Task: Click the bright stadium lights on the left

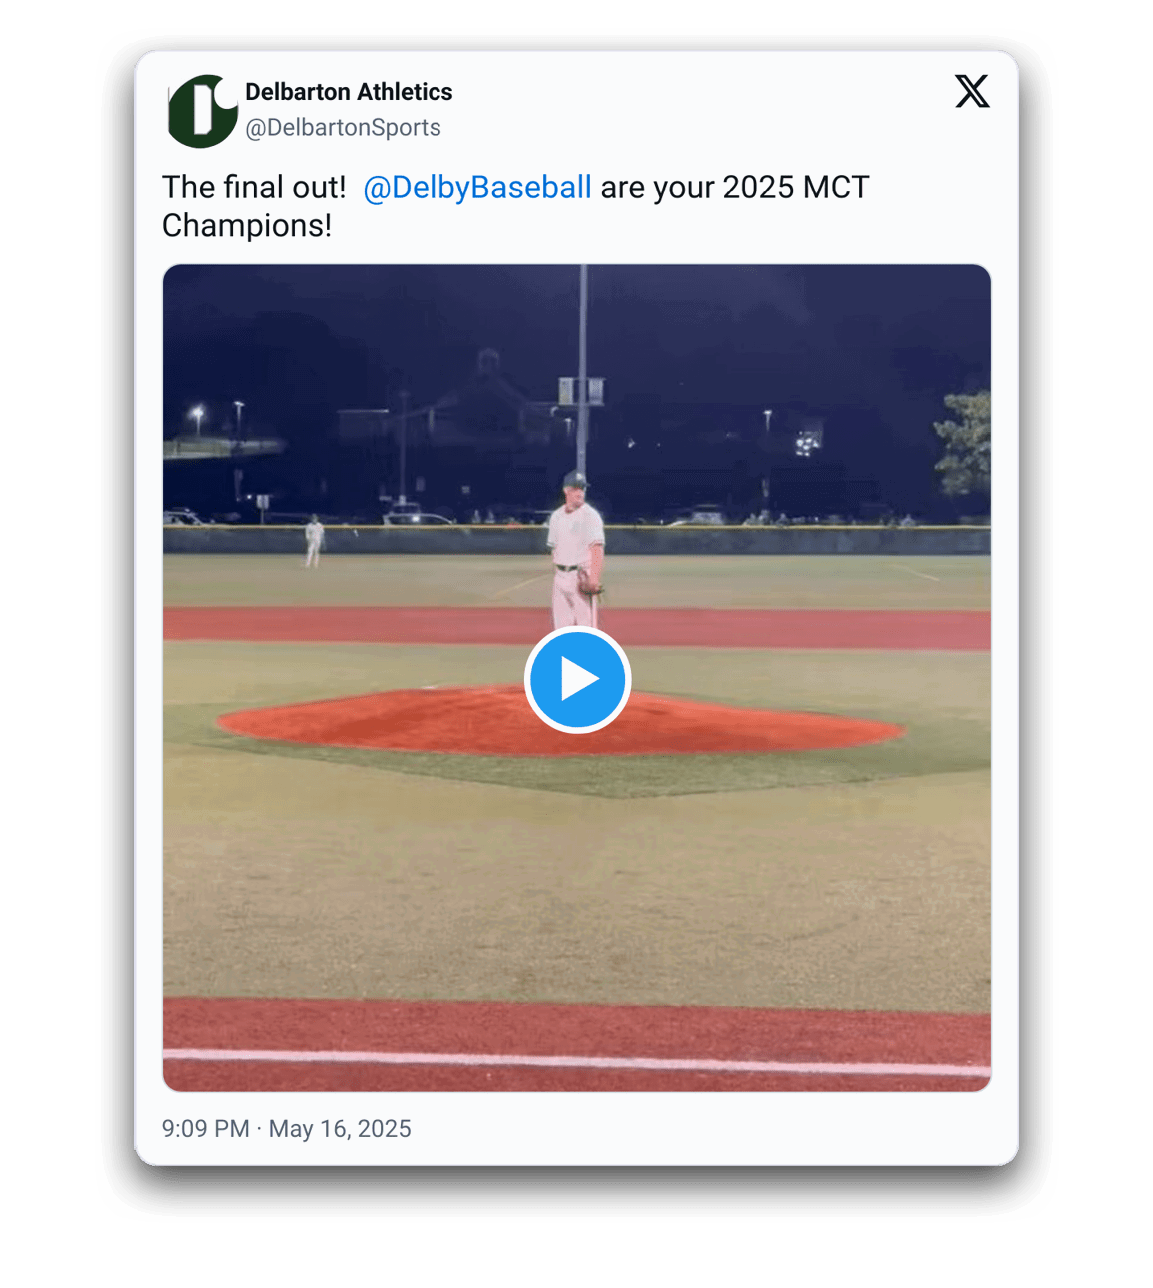Action: pos(197,412)
